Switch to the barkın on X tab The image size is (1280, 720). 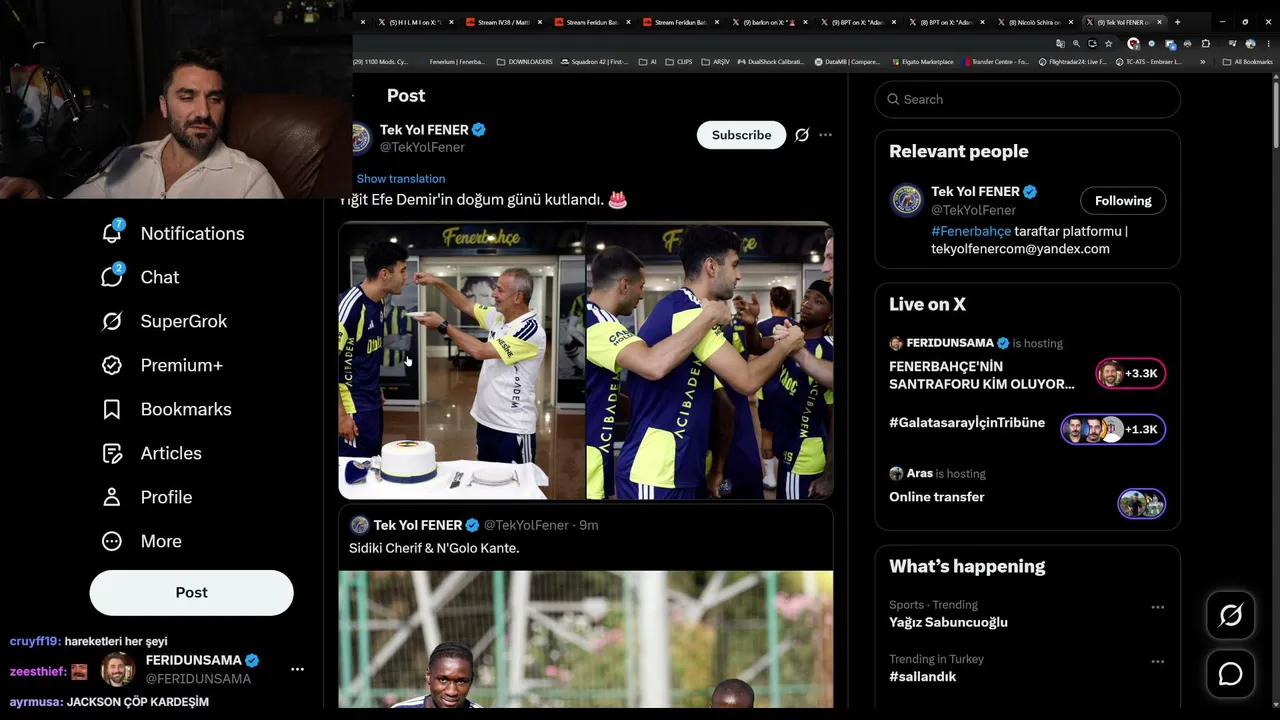click(x=770, y=22)
